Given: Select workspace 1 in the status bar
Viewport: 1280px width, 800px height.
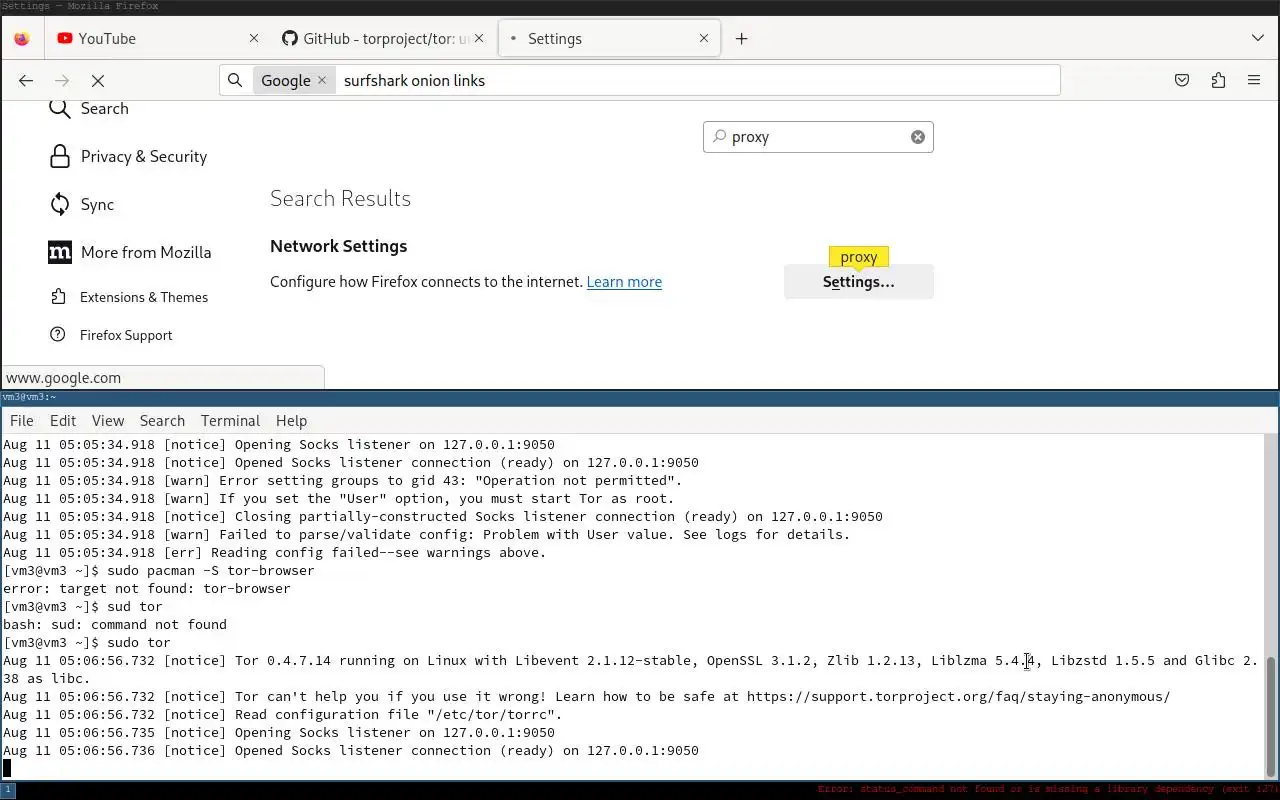Looking at the screenshot, I should [x=8, y=790].
